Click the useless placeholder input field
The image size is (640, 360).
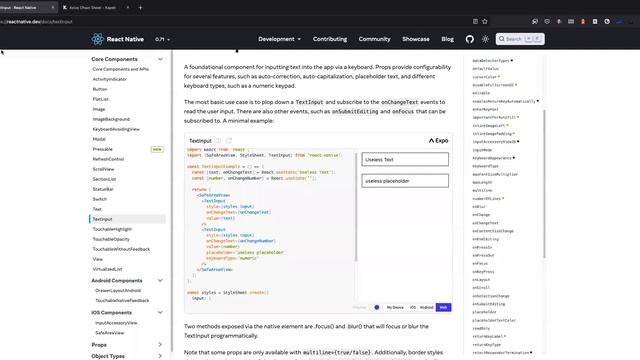click(x=405, y=181)
